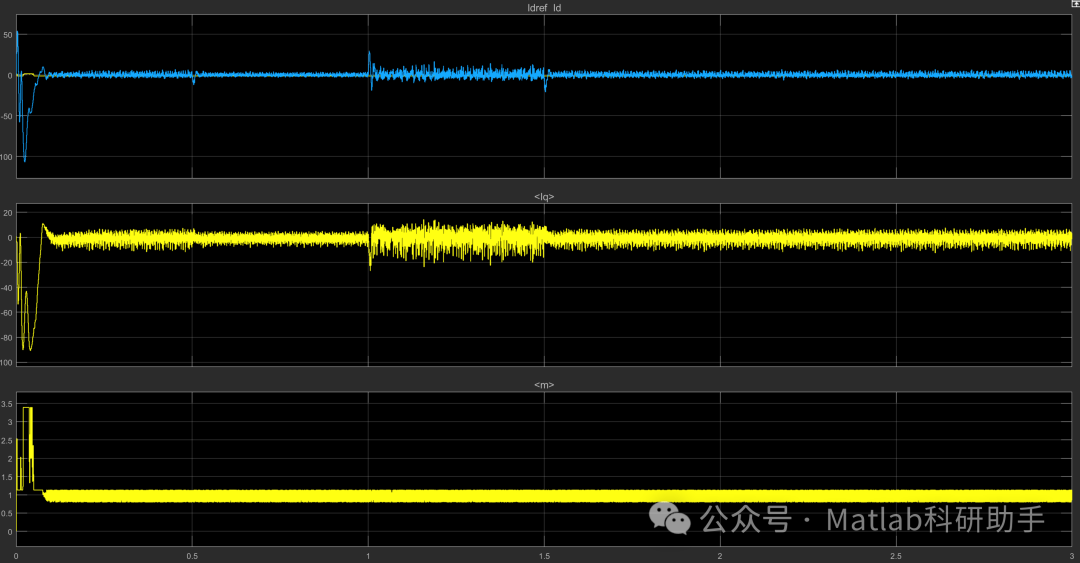Click the '3.5' y-axis tick of the m plot
The height and width of the screenshot is (563, 1080).
(x=7, y=404)
